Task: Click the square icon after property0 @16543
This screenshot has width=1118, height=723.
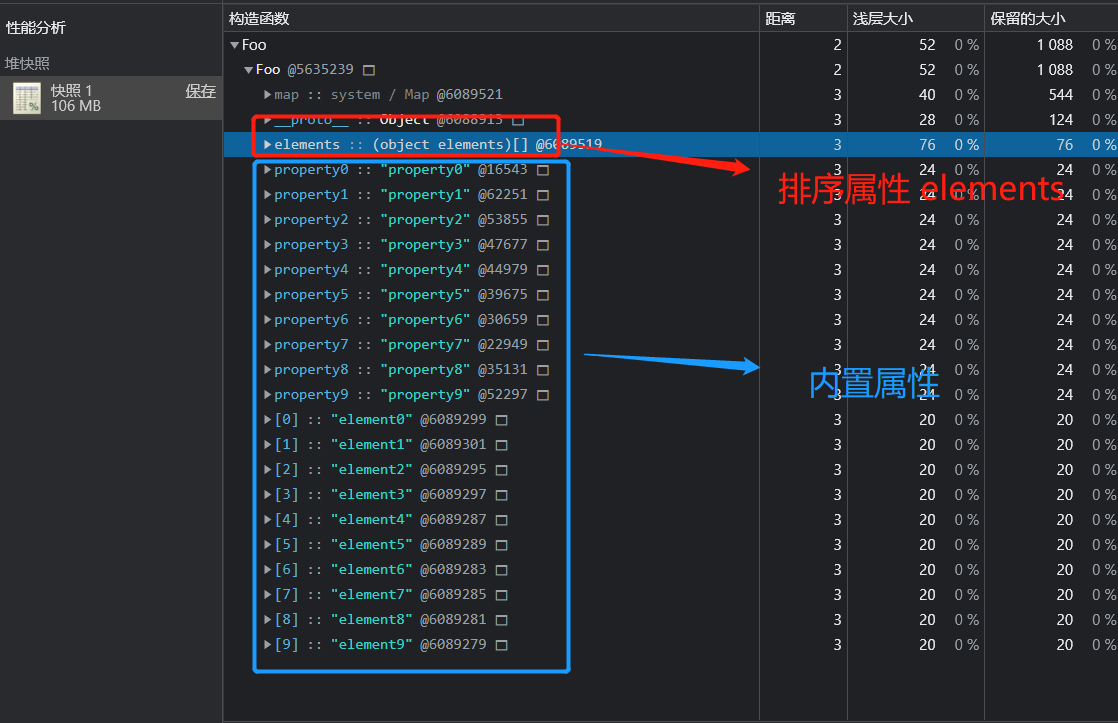Action: click(x=543, y=170)
